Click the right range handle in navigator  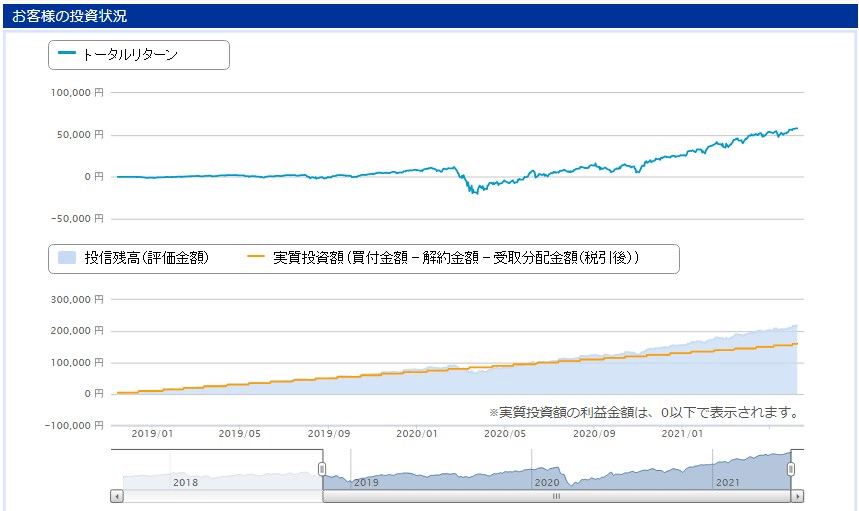click(x=791, y=469)
